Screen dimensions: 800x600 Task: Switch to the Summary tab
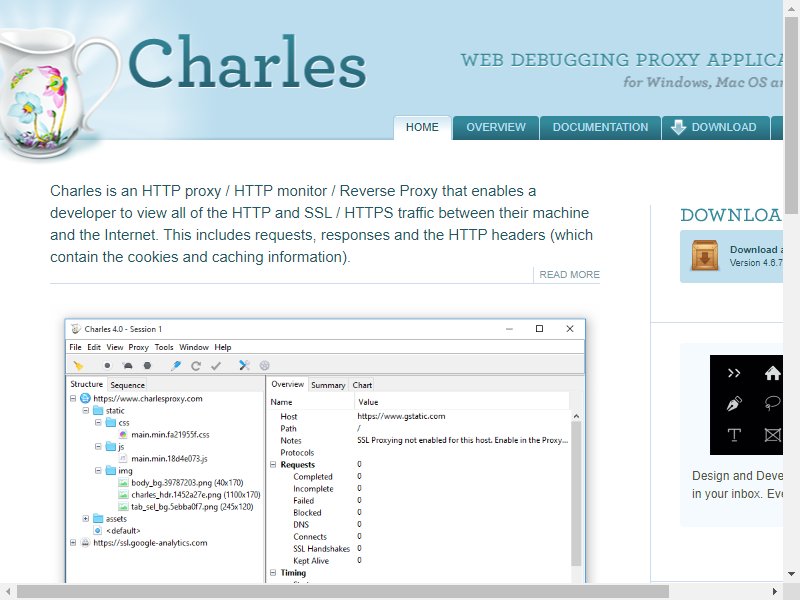tap(328, 385)
